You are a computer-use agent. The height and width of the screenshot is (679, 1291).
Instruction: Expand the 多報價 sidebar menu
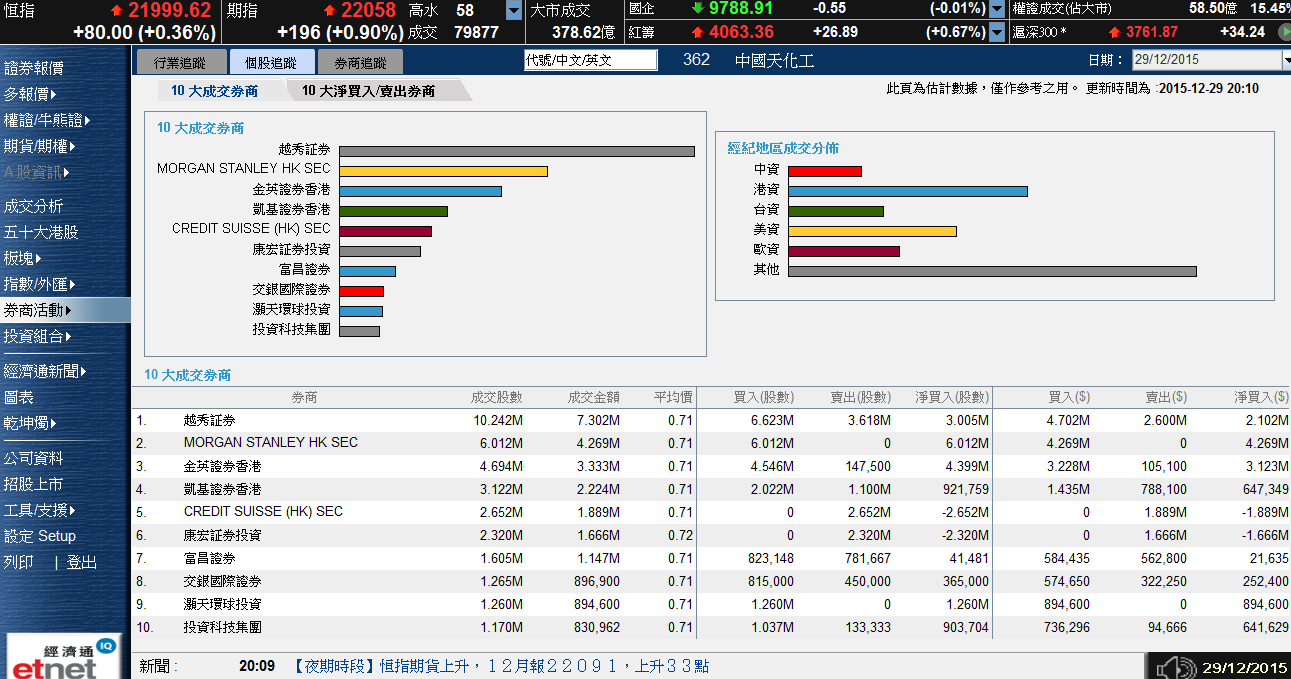[30, 94]
